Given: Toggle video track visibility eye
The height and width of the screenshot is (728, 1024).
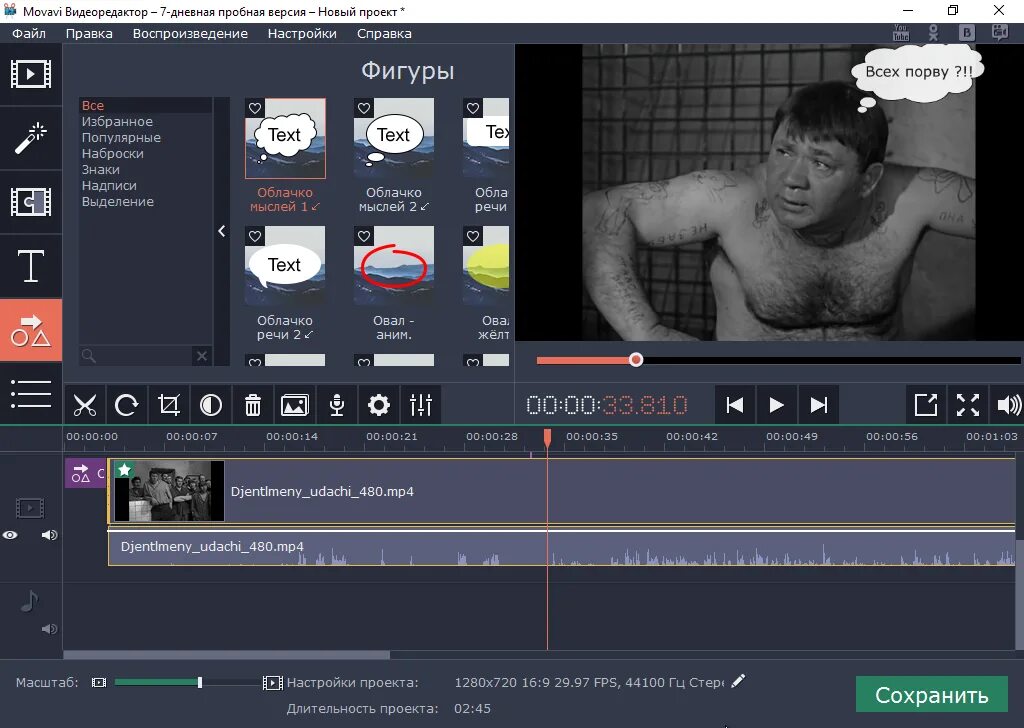Looking at the screenshot, I should click(10, 535).
